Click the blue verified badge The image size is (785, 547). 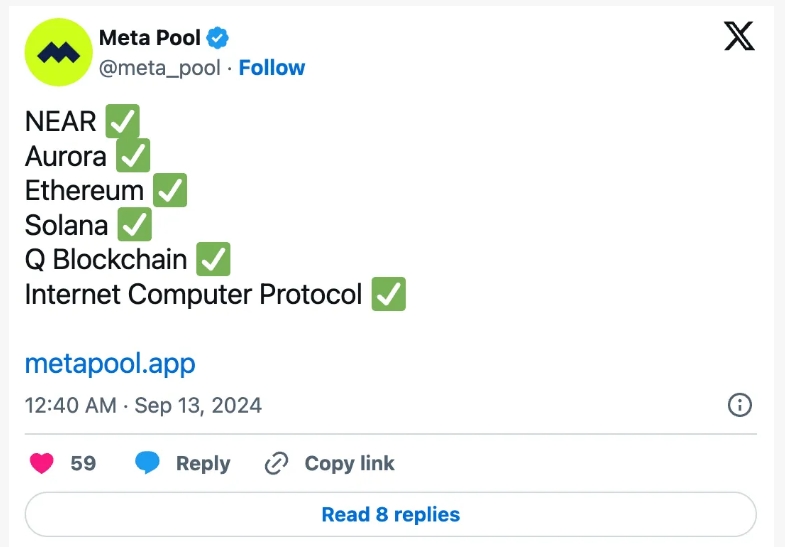coord(218,38)
